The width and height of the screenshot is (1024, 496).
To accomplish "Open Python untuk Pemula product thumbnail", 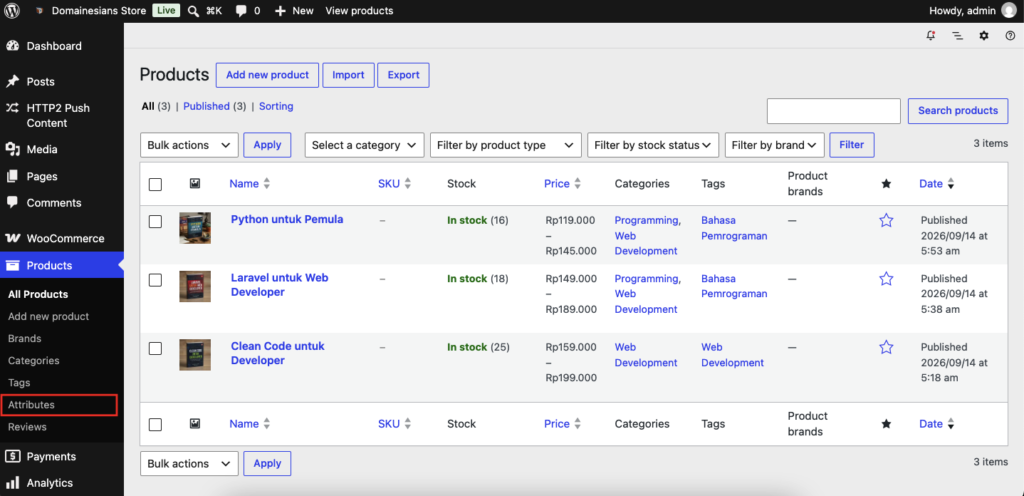I will [195, 228].
